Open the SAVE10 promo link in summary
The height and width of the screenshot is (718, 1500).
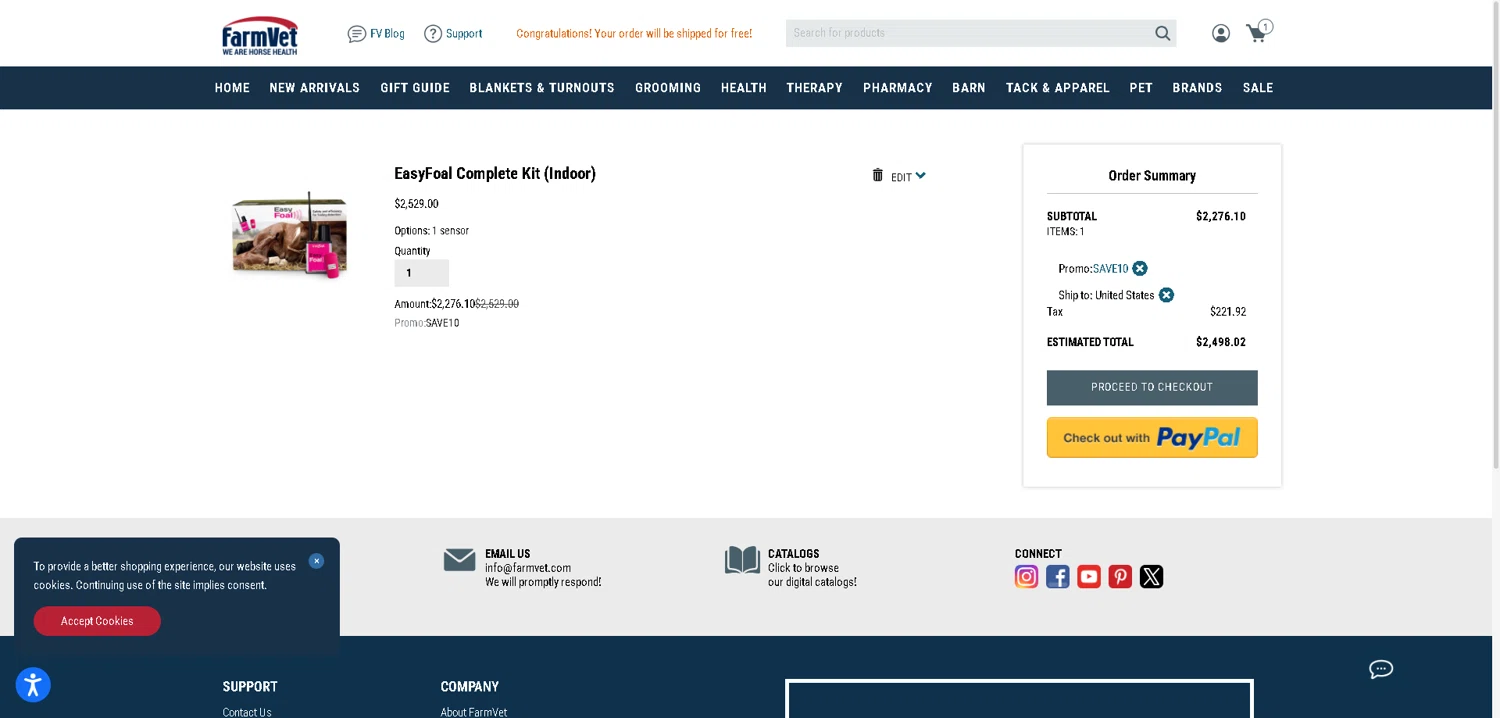pyautogui.click(x=1110, y=269)
